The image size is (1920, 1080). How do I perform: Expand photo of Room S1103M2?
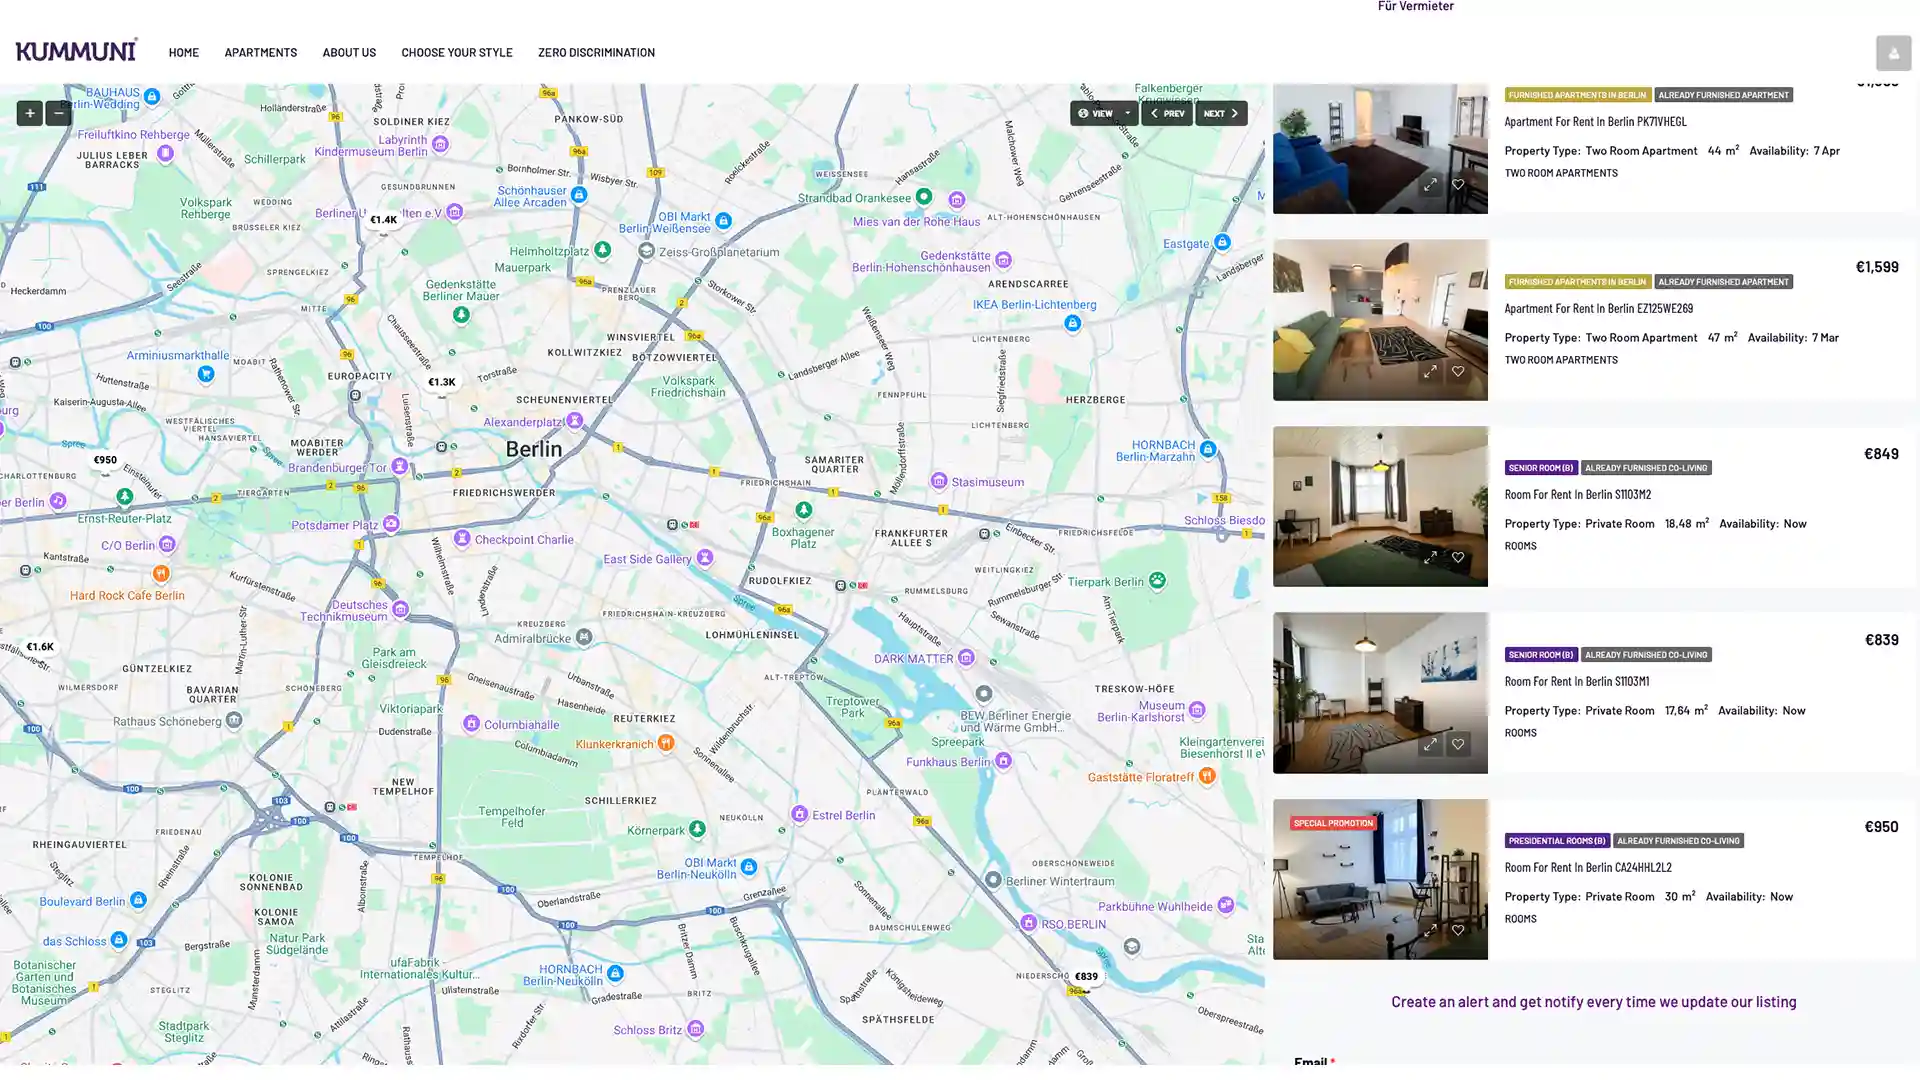click(x=1430, y=558)
